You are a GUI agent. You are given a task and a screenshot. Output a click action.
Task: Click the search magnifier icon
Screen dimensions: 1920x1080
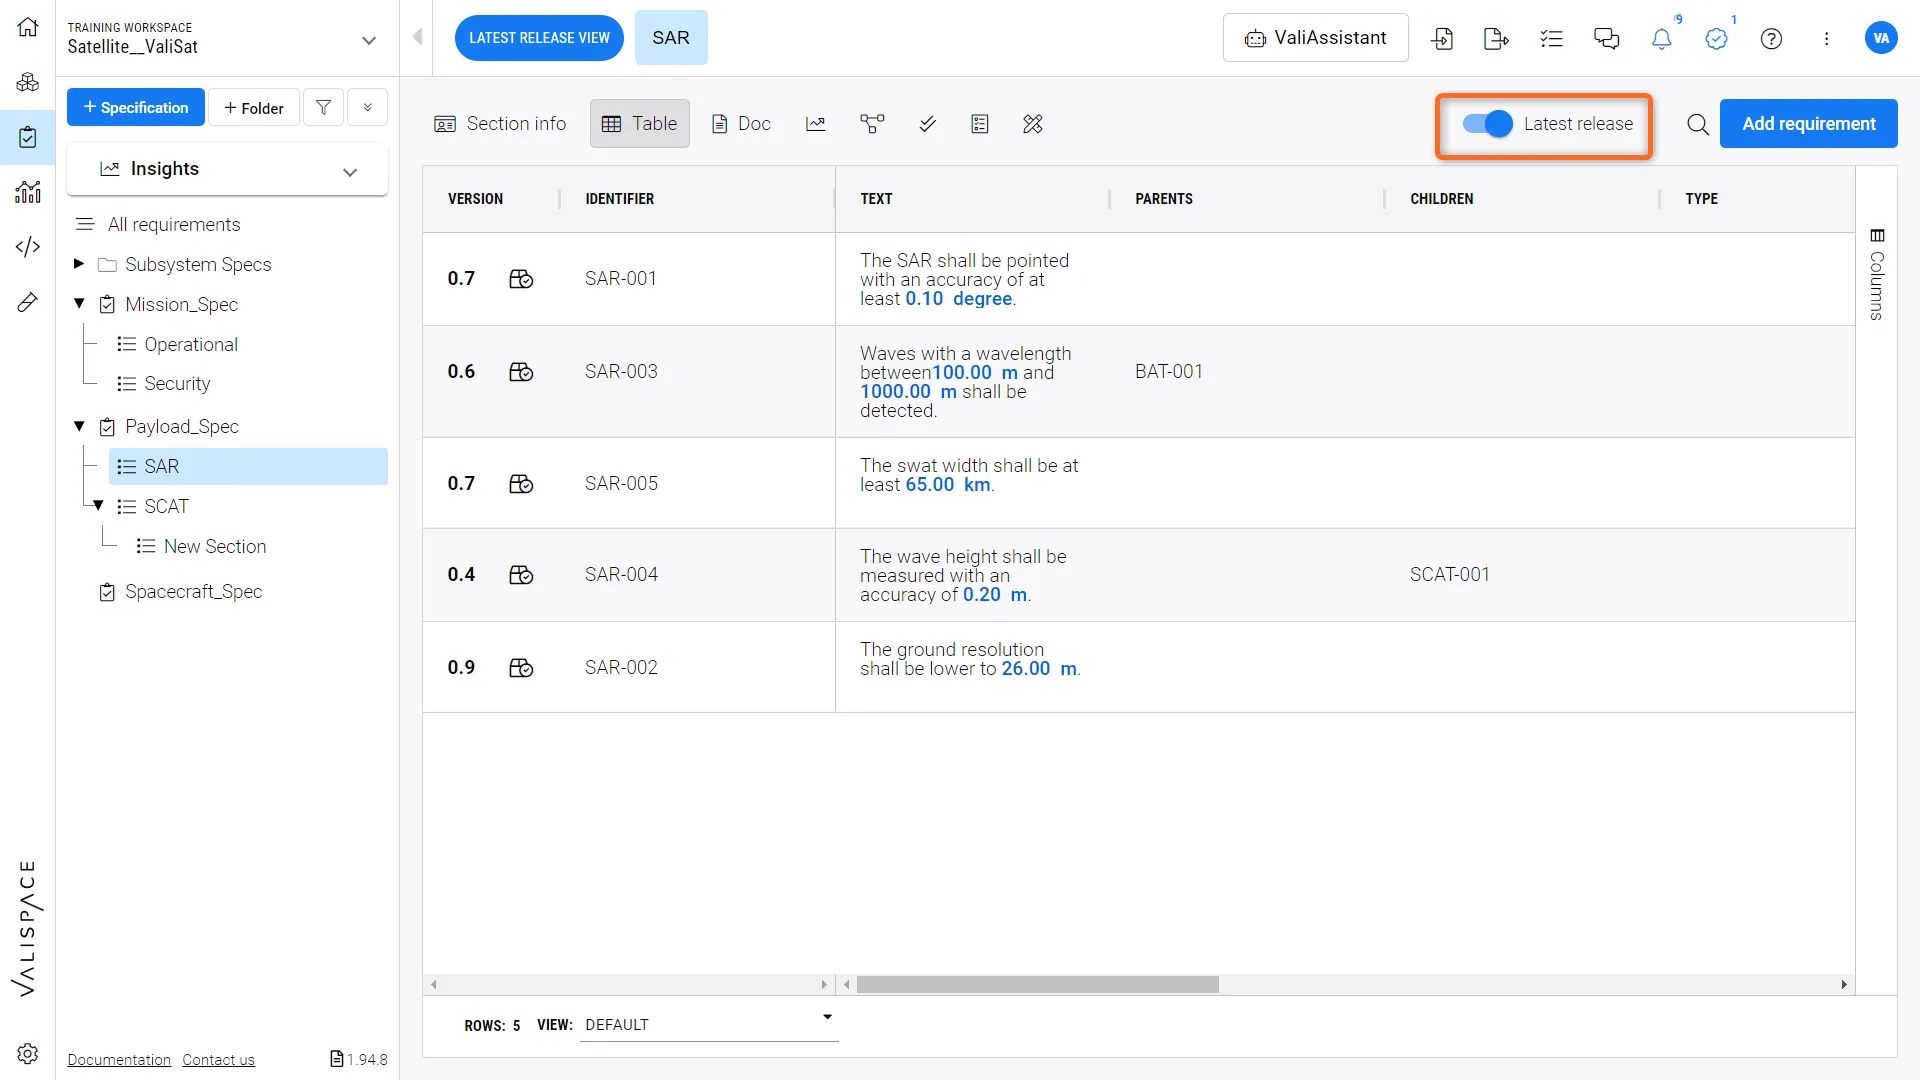[x=1697, y=124]
